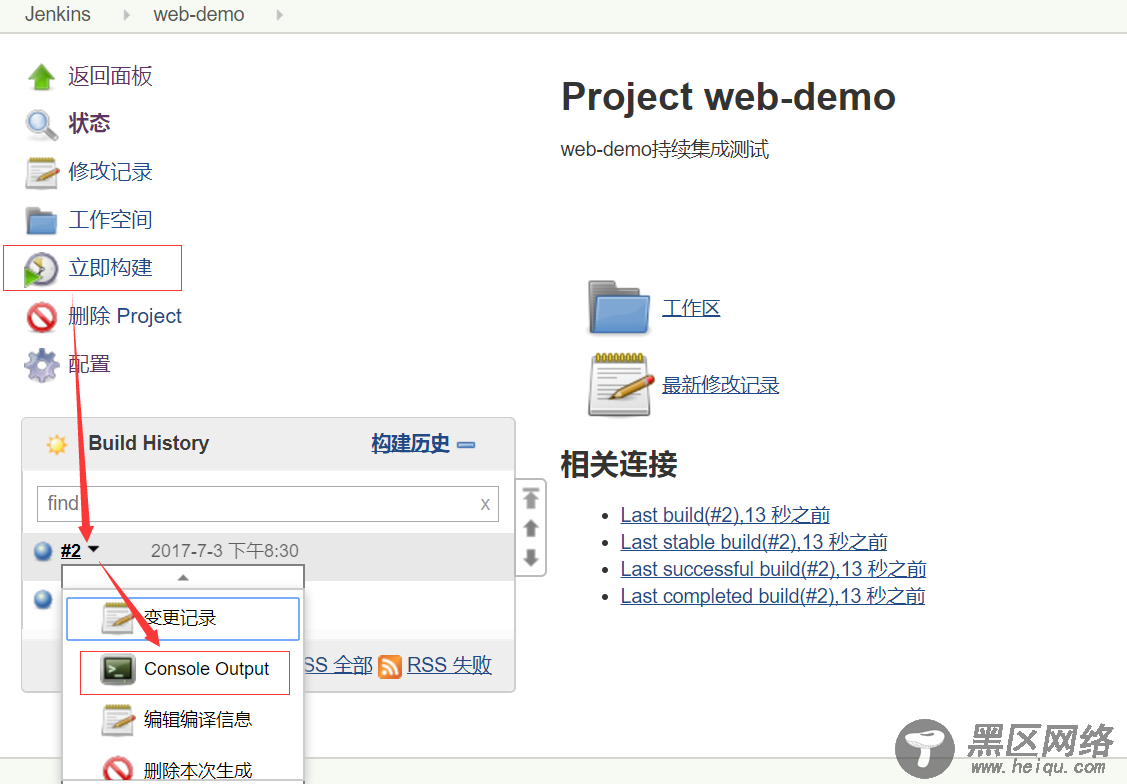Go to Jenkins breadcrumb home
This screenshot has width=1127, height=784.
(58, 14)
